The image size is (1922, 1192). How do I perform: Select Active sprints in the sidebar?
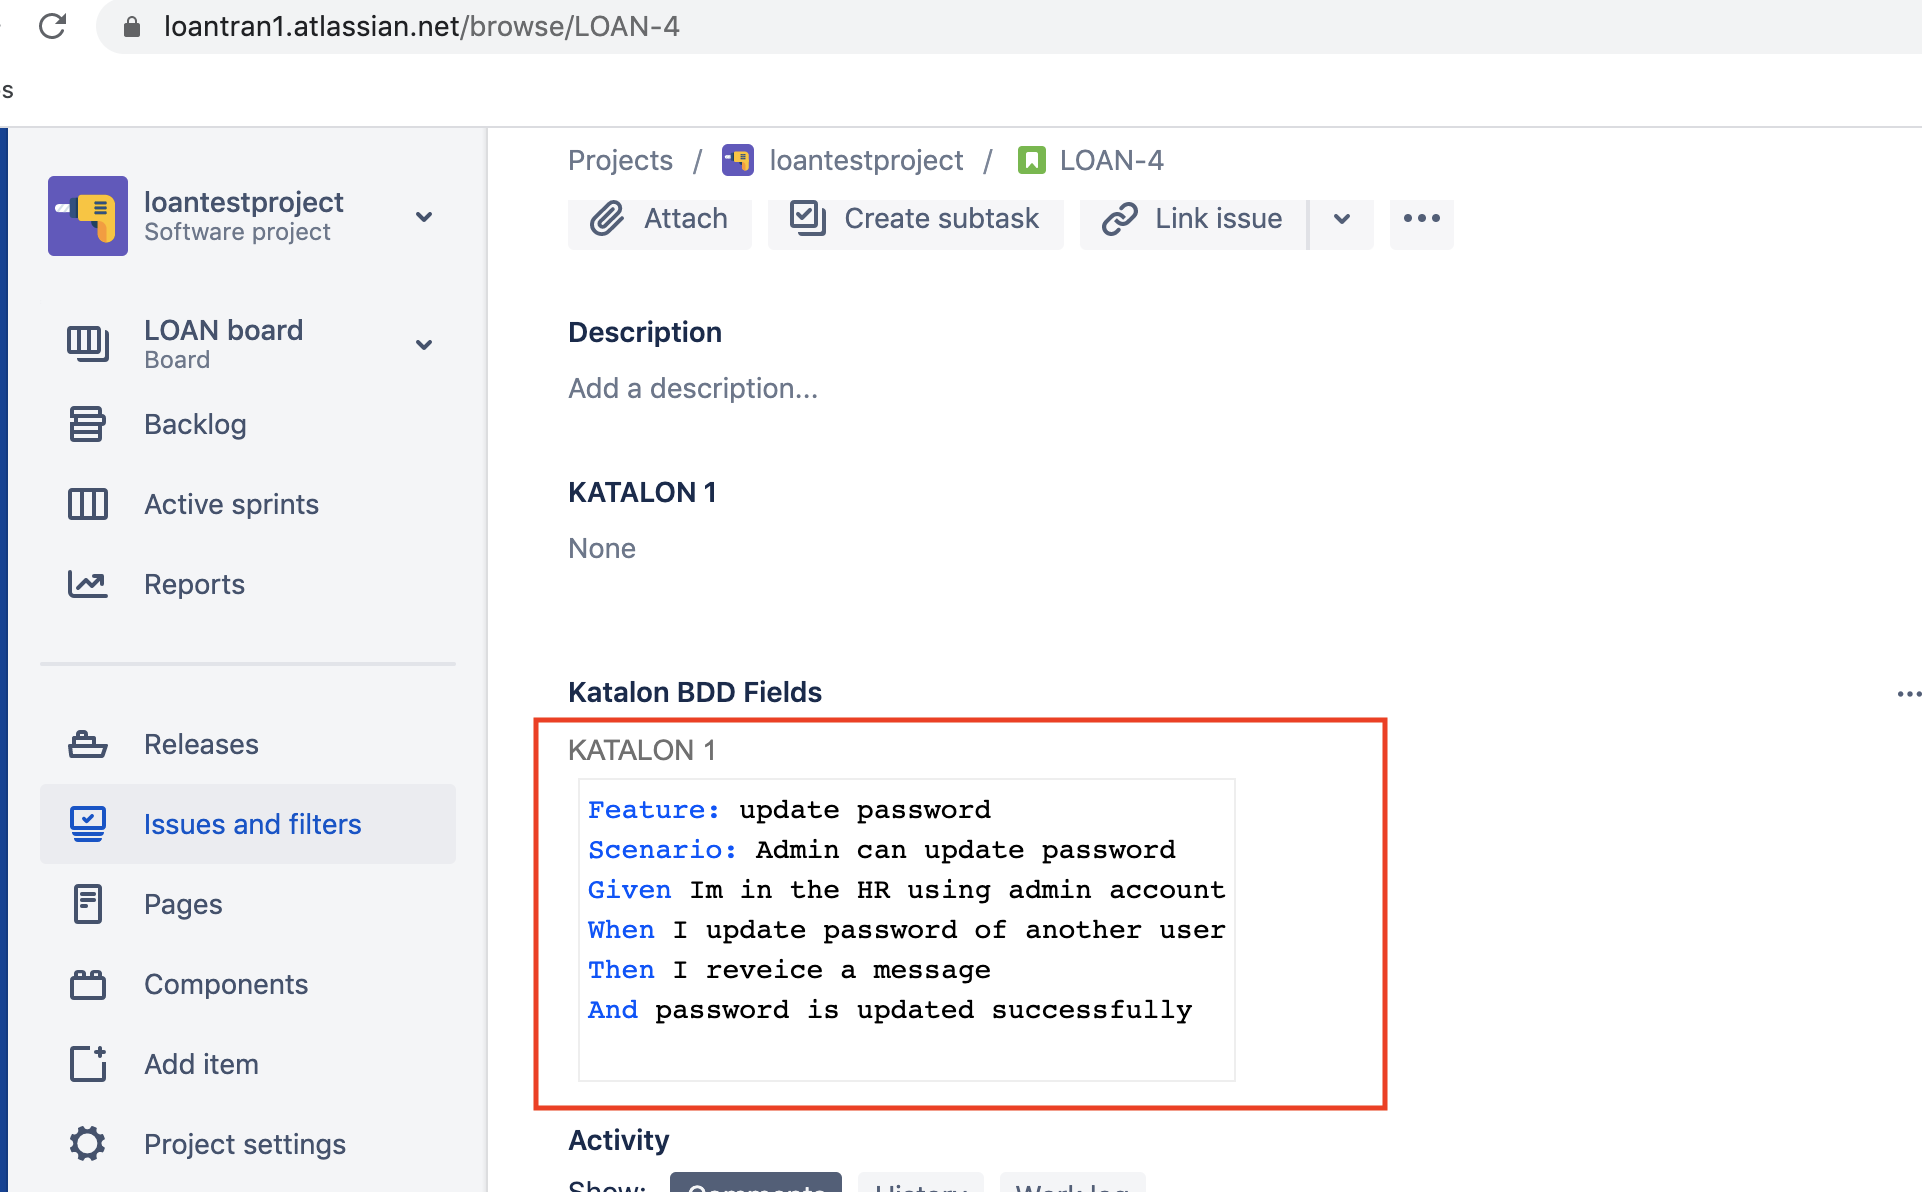click(231, 504)
